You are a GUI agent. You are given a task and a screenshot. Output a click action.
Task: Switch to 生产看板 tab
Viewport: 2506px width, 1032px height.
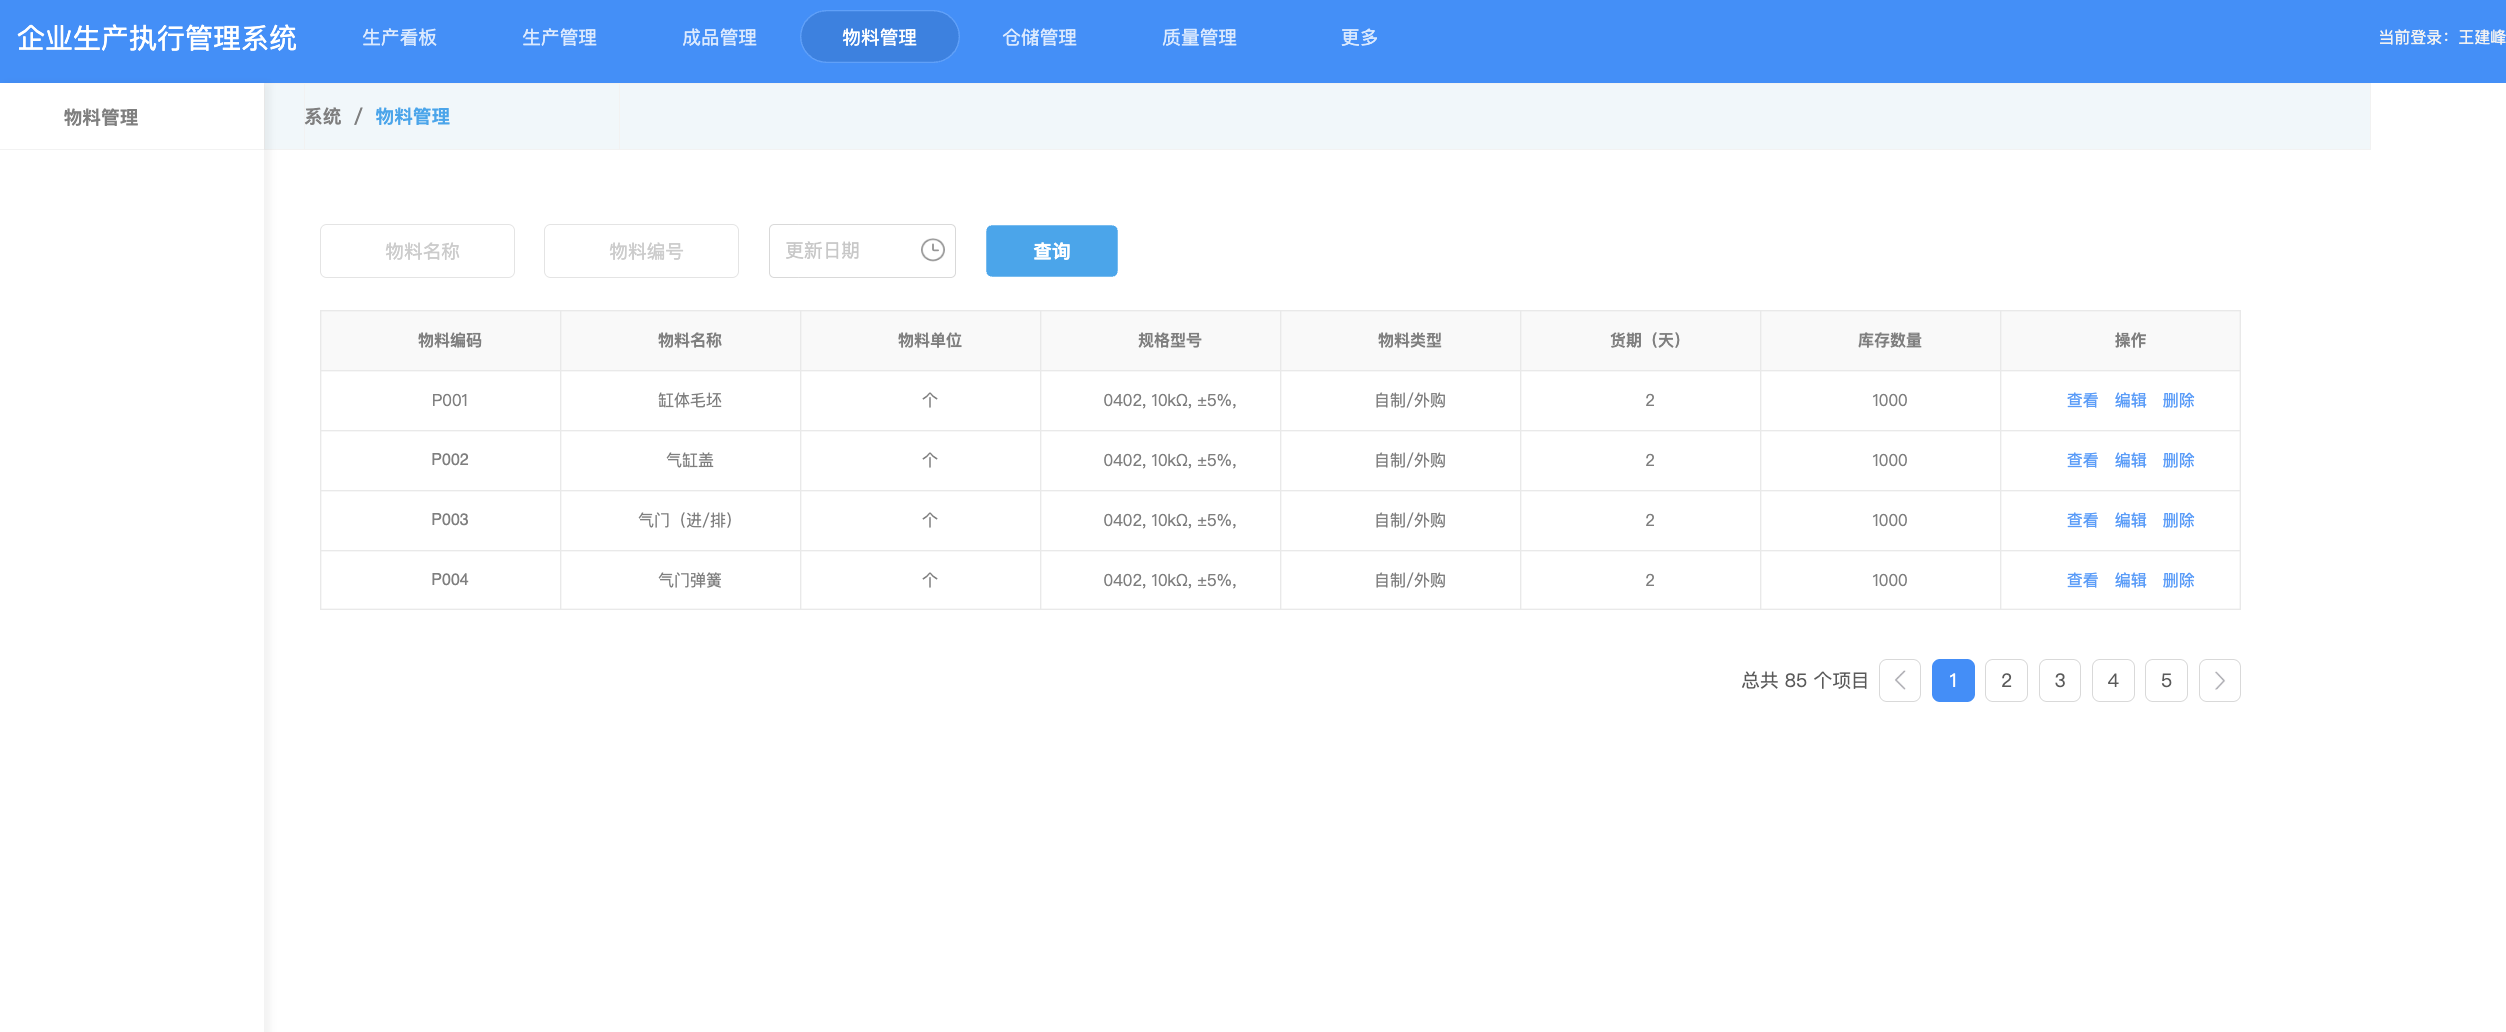[399, 38]
